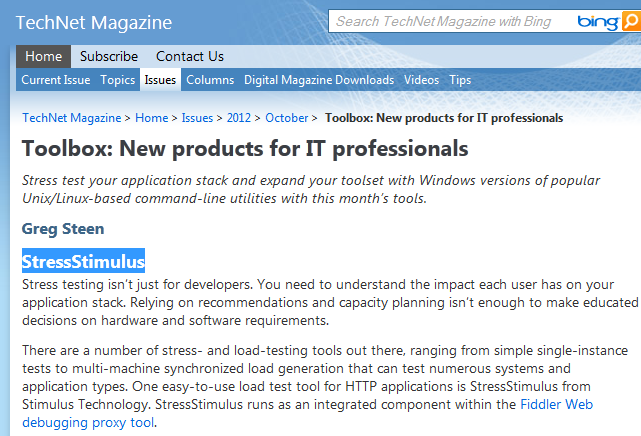Open Videos in sub-navigation

pyautogui.click(x=421, y=80)
